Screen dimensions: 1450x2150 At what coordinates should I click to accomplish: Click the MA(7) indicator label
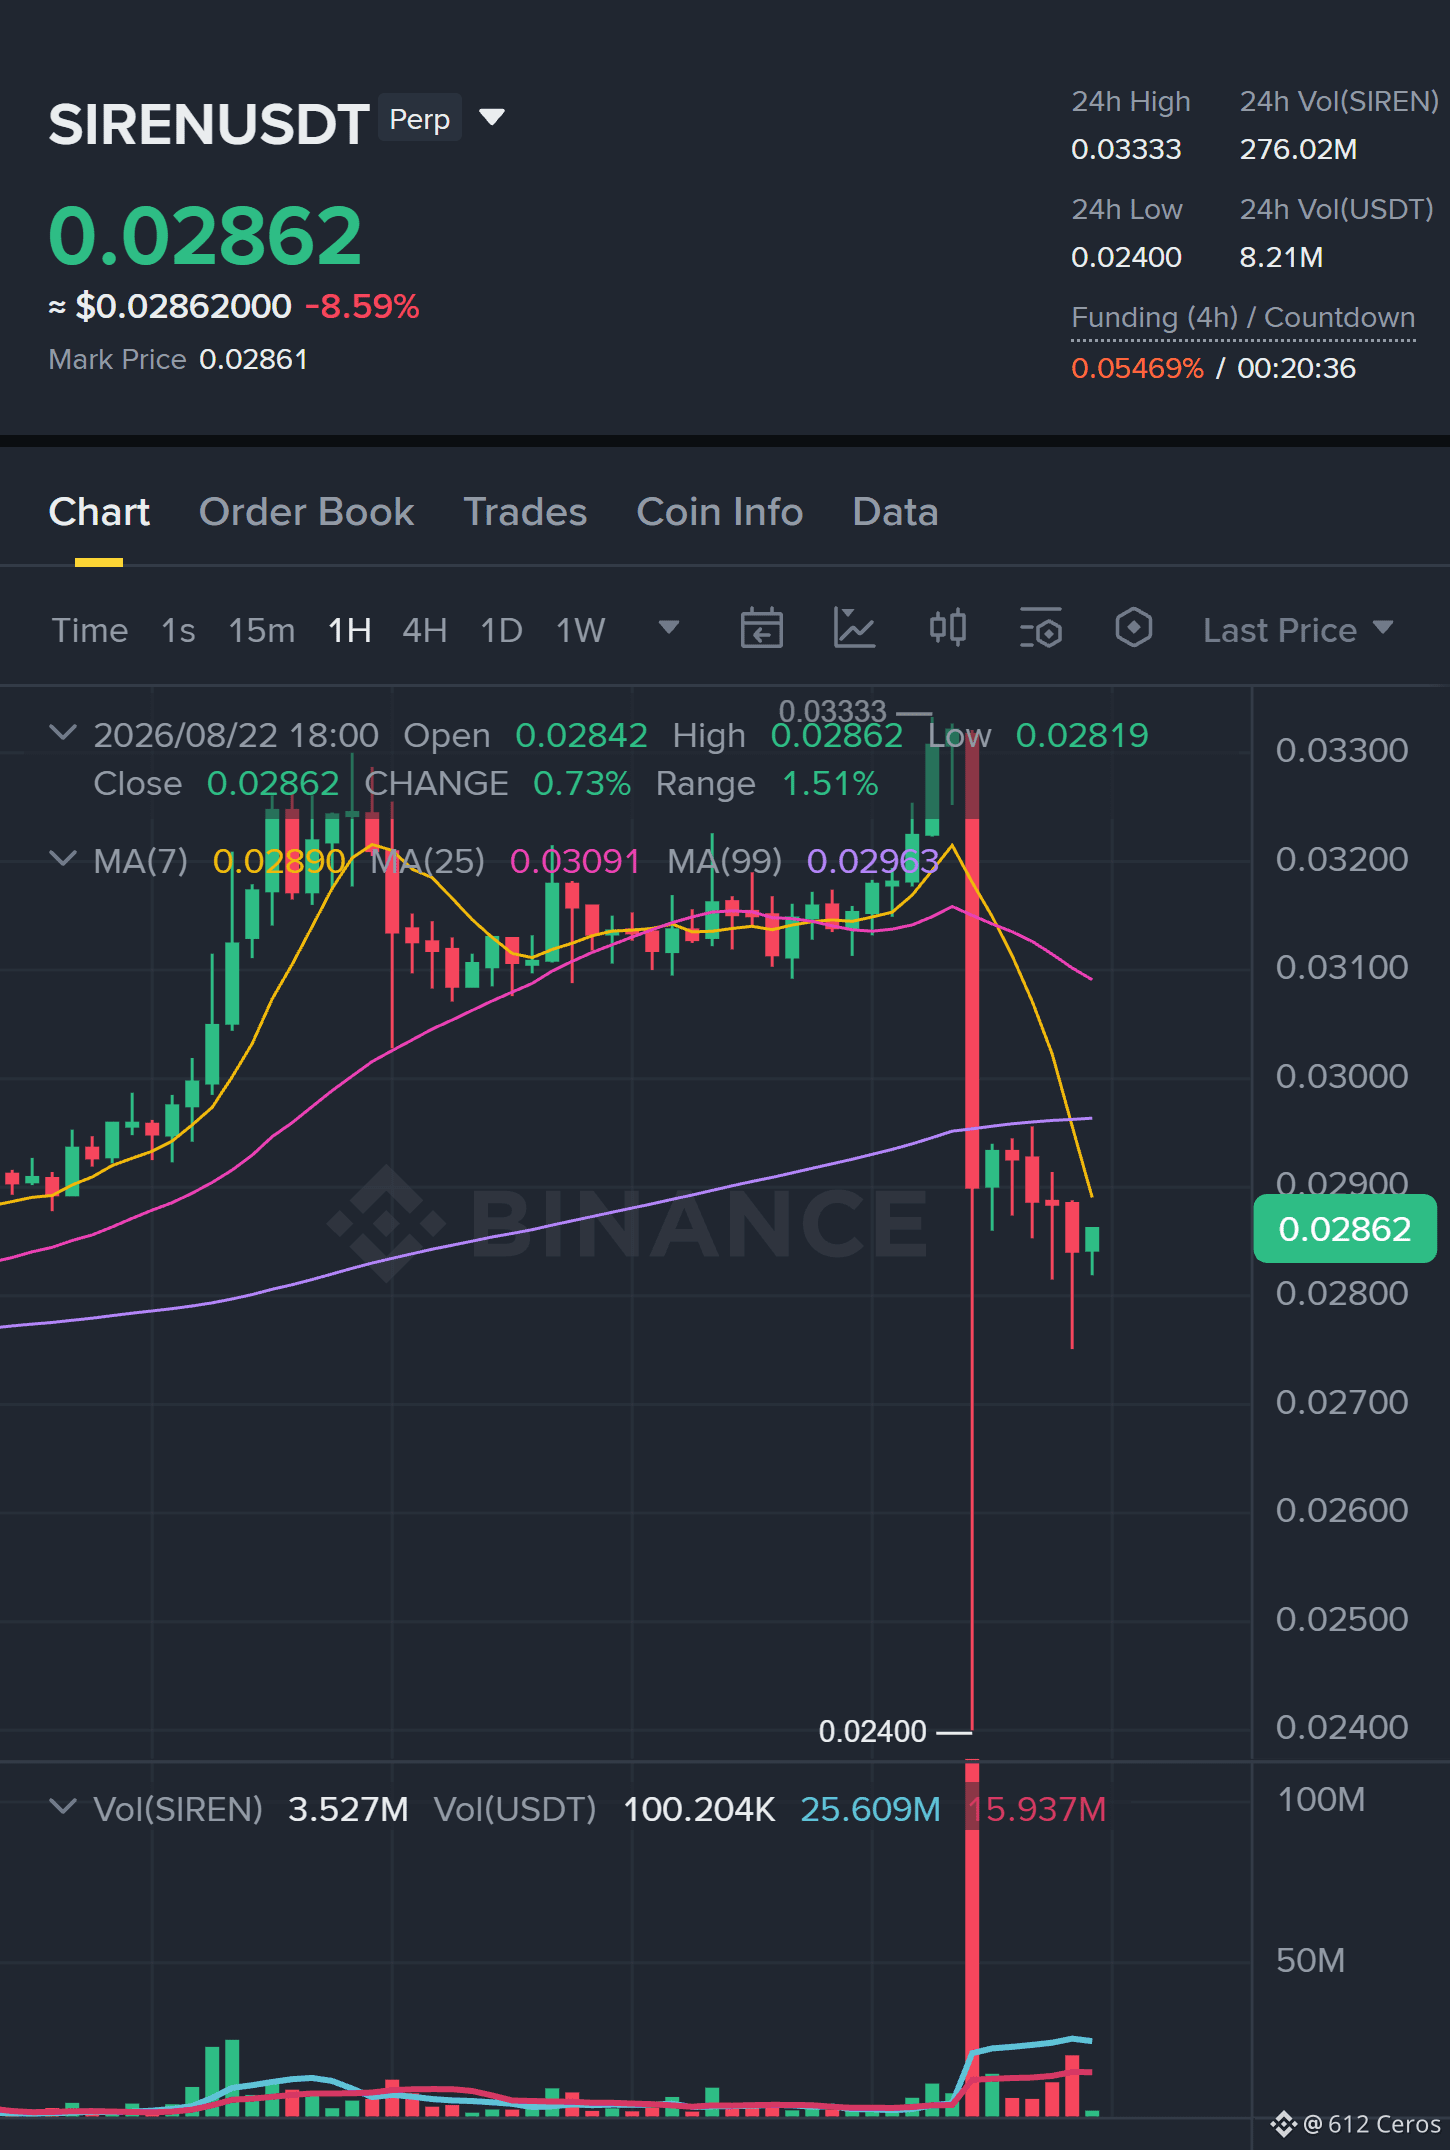pos(141,861)
